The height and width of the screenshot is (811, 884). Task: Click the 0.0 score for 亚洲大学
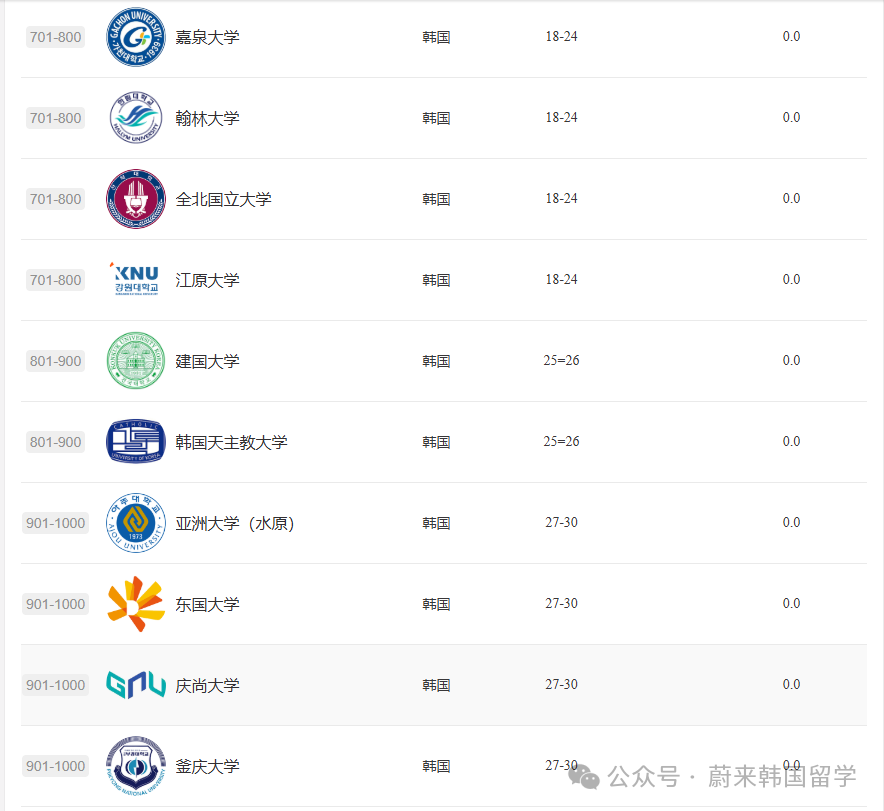pyautogui.click(x=792, y=522)
